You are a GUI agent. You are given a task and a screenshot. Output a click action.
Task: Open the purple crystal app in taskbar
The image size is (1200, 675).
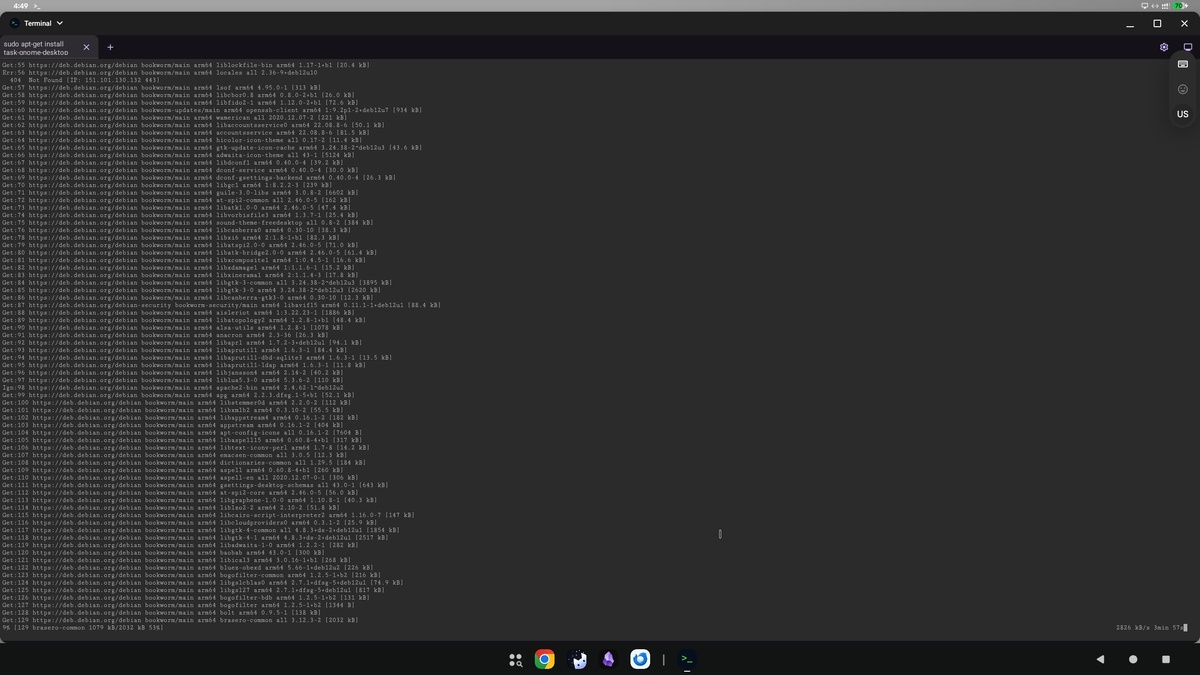click(609, 659)
